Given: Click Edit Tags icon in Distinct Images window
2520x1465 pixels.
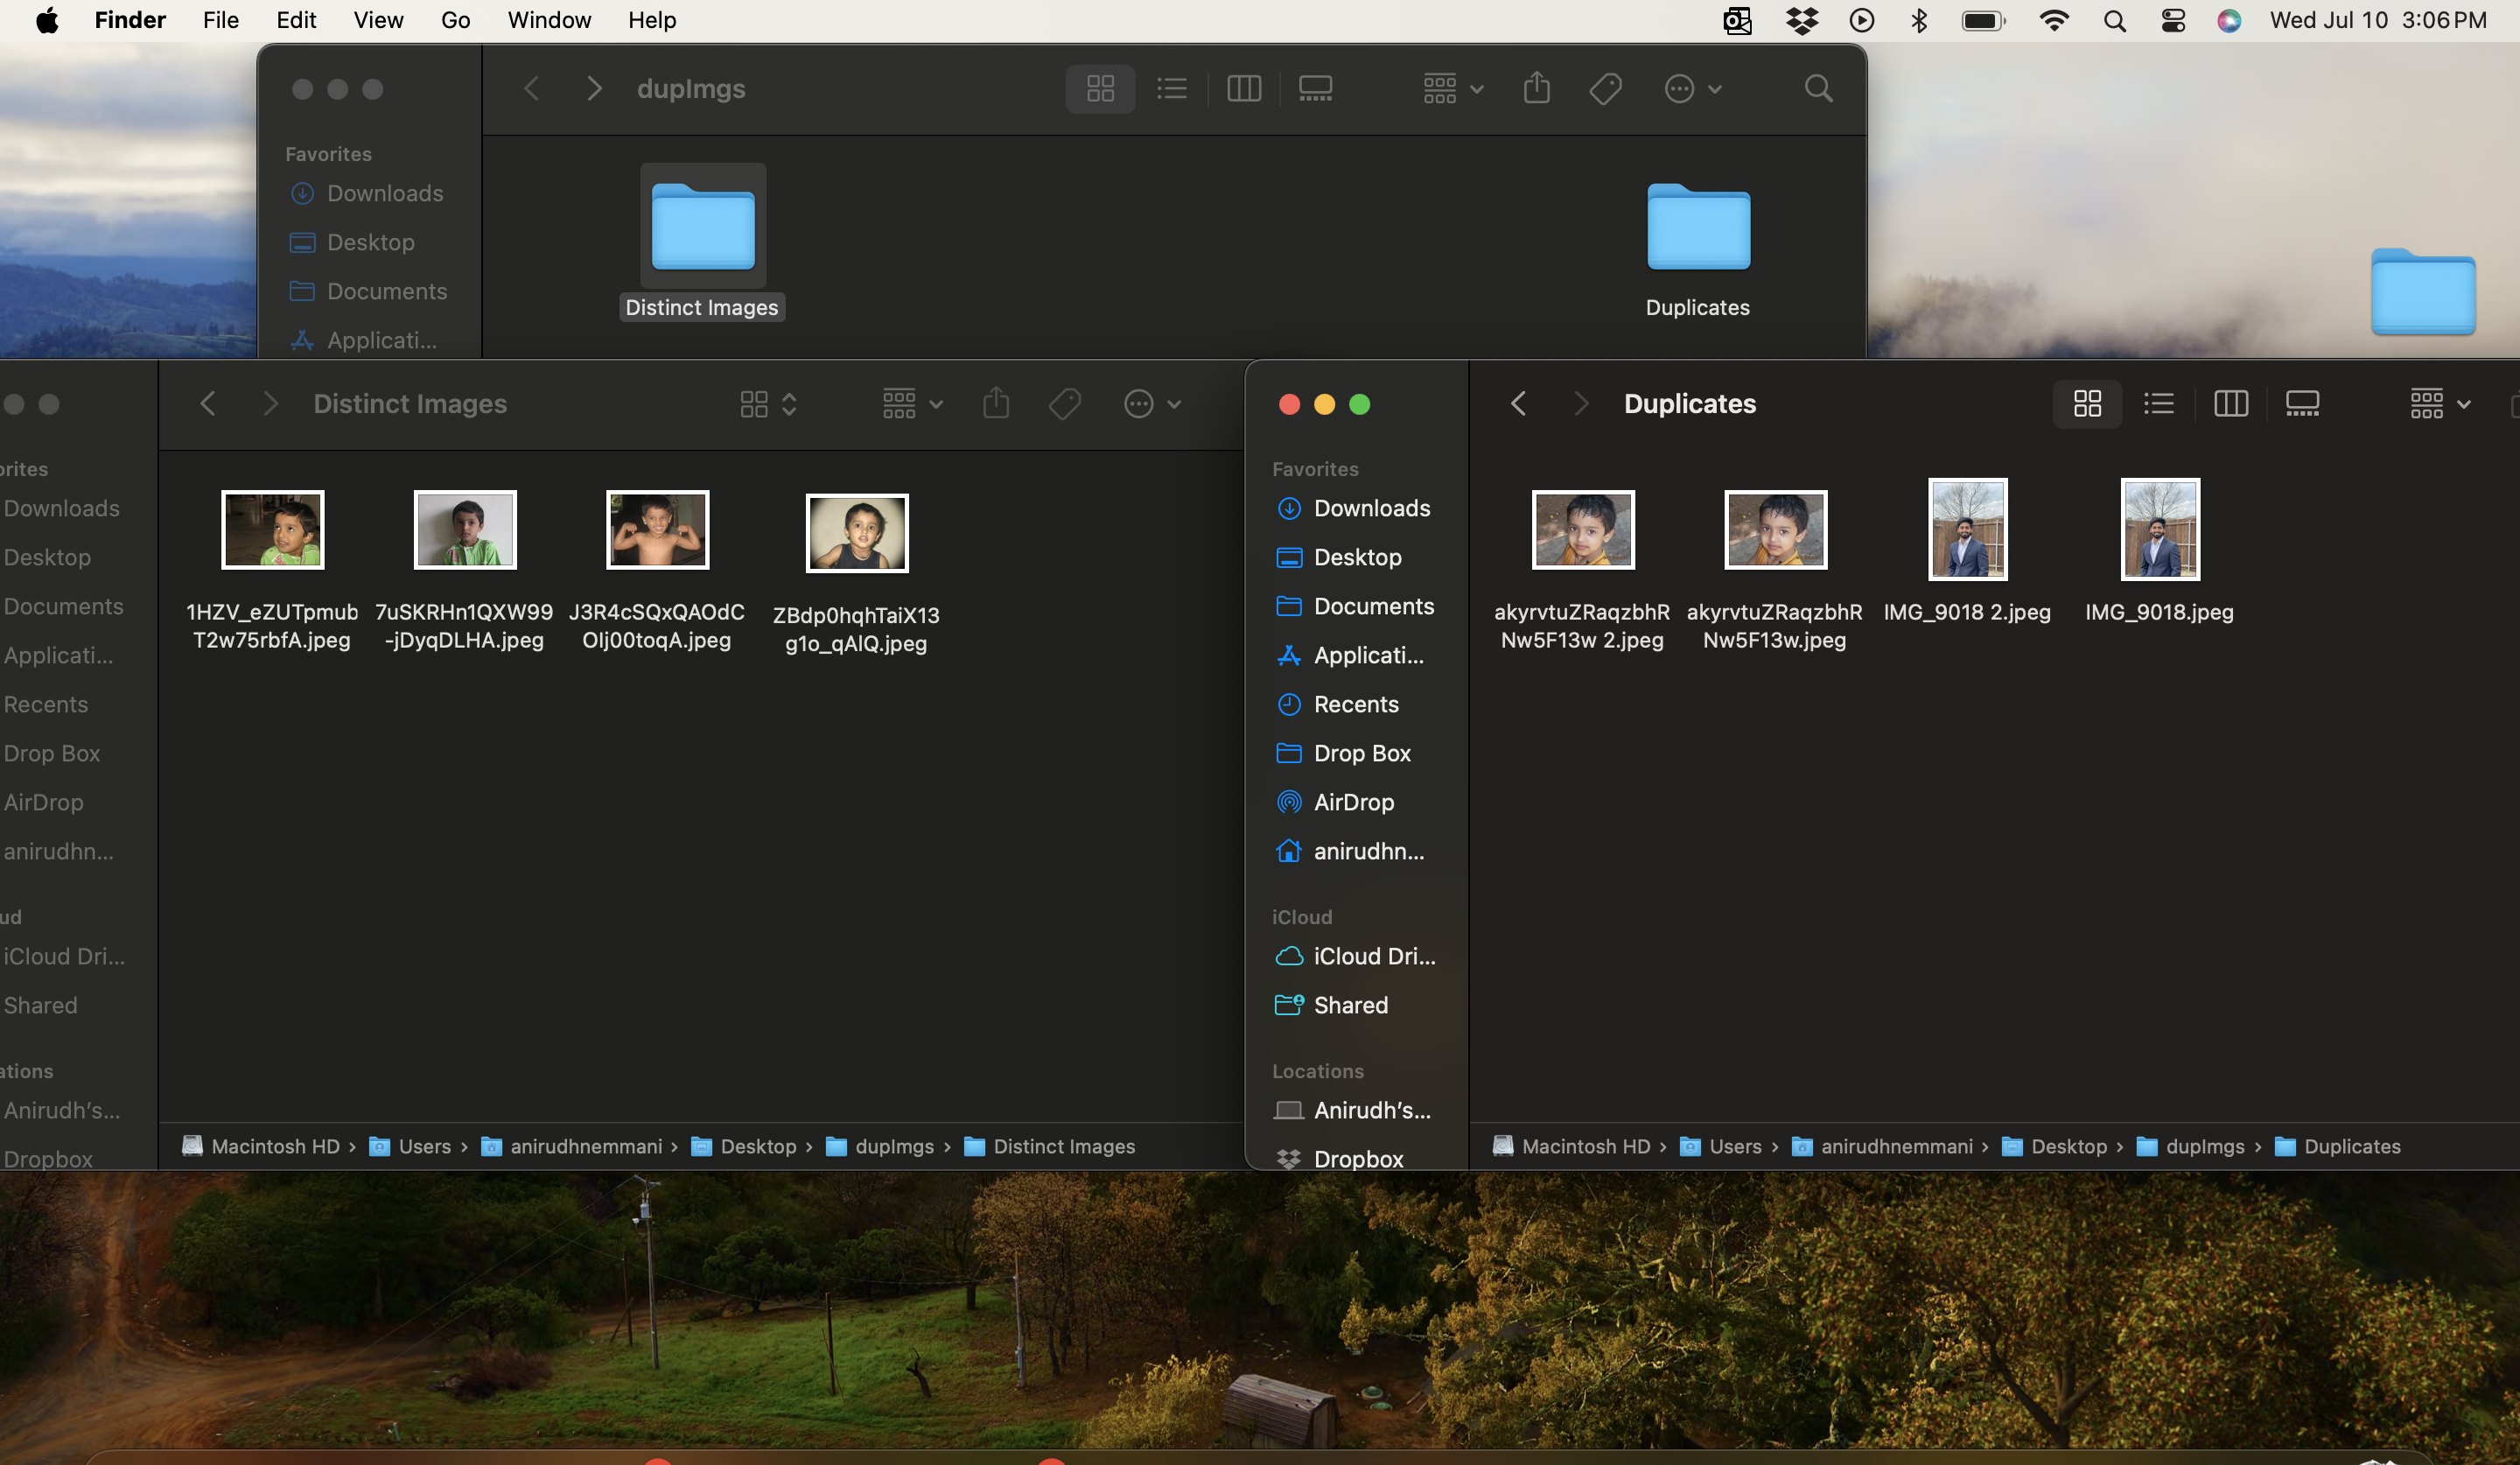Looking at the screenshot, I should tap(1064, 404).
